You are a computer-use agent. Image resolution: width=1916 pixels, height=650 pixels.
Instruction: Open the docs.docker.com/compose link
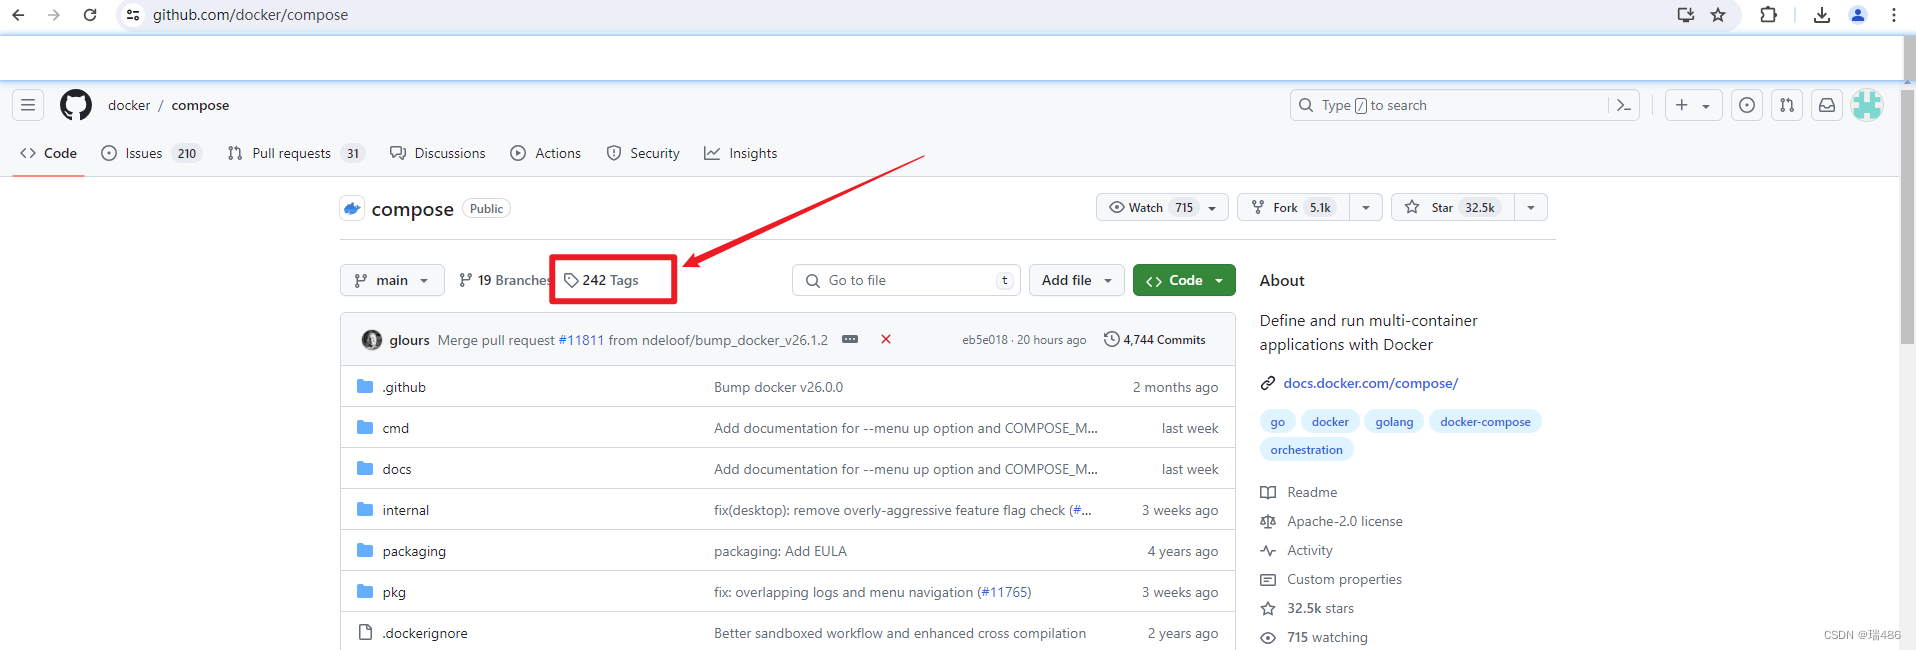pos(1370,383)
